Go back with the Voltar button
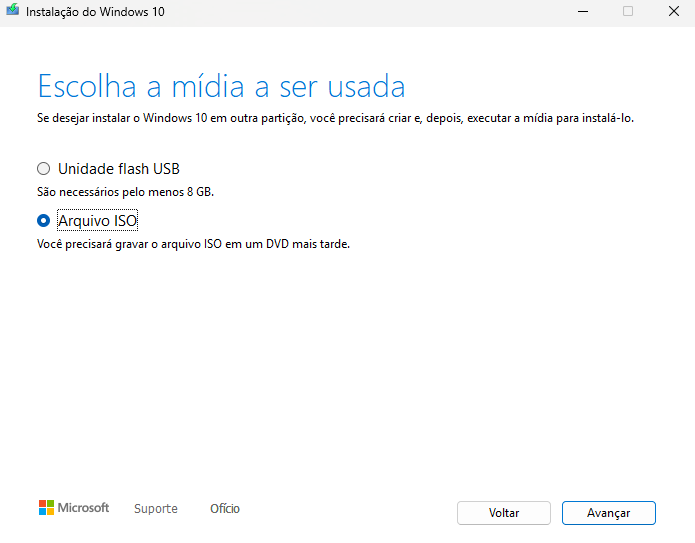Image resolution: width=695 pixels, height=543 pixels. pos(504,513)
